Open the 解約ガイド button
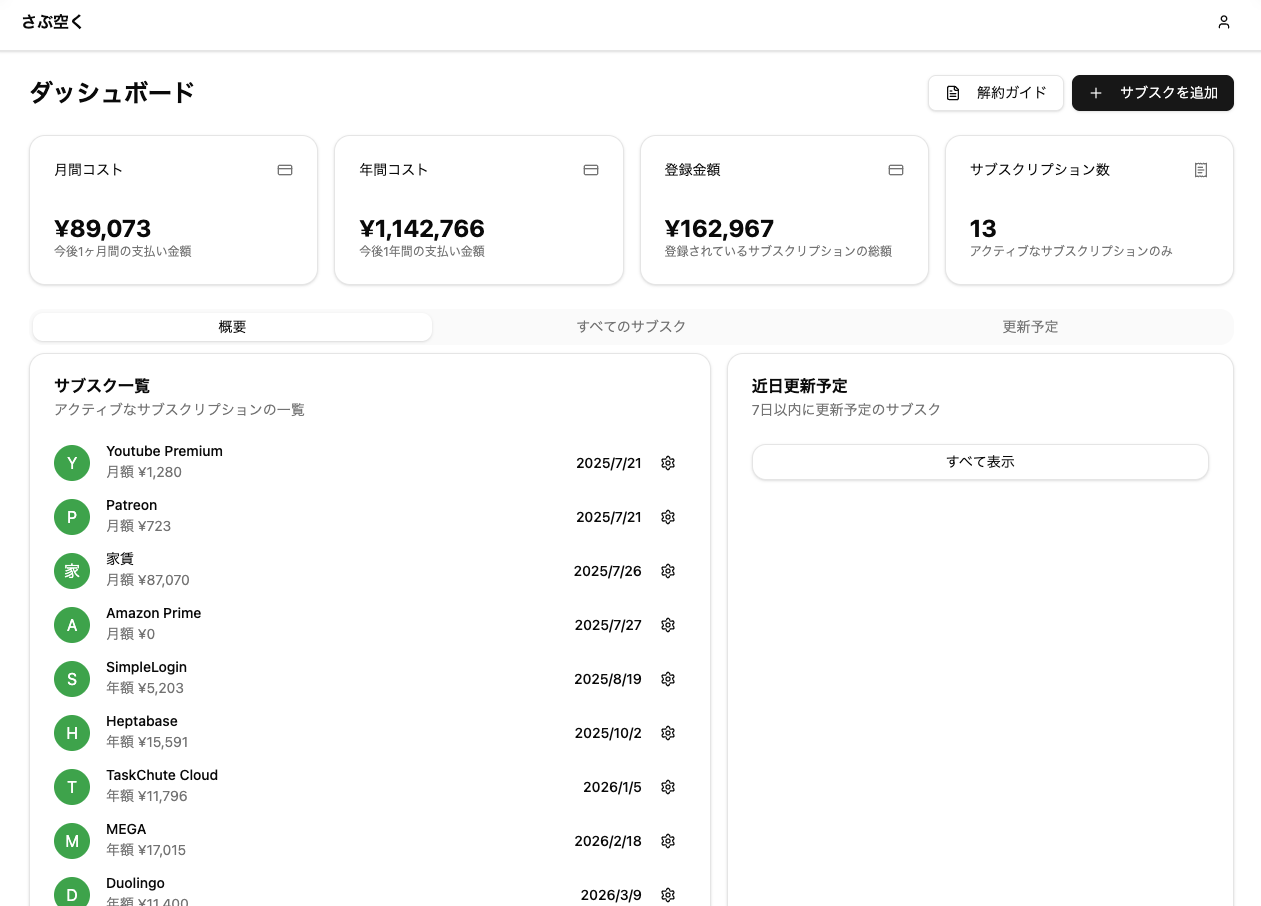This screenshot has height=906, width=1261. click(x=996, y=93)
